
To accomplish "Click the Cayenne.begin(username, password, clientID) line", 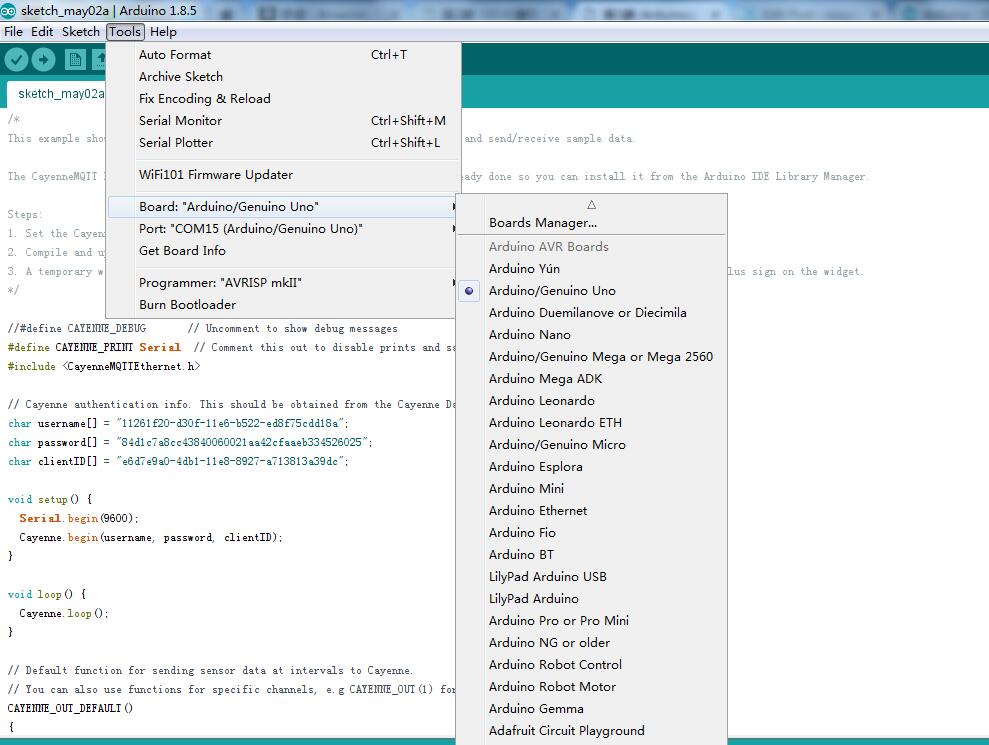I will pos(151,537).
